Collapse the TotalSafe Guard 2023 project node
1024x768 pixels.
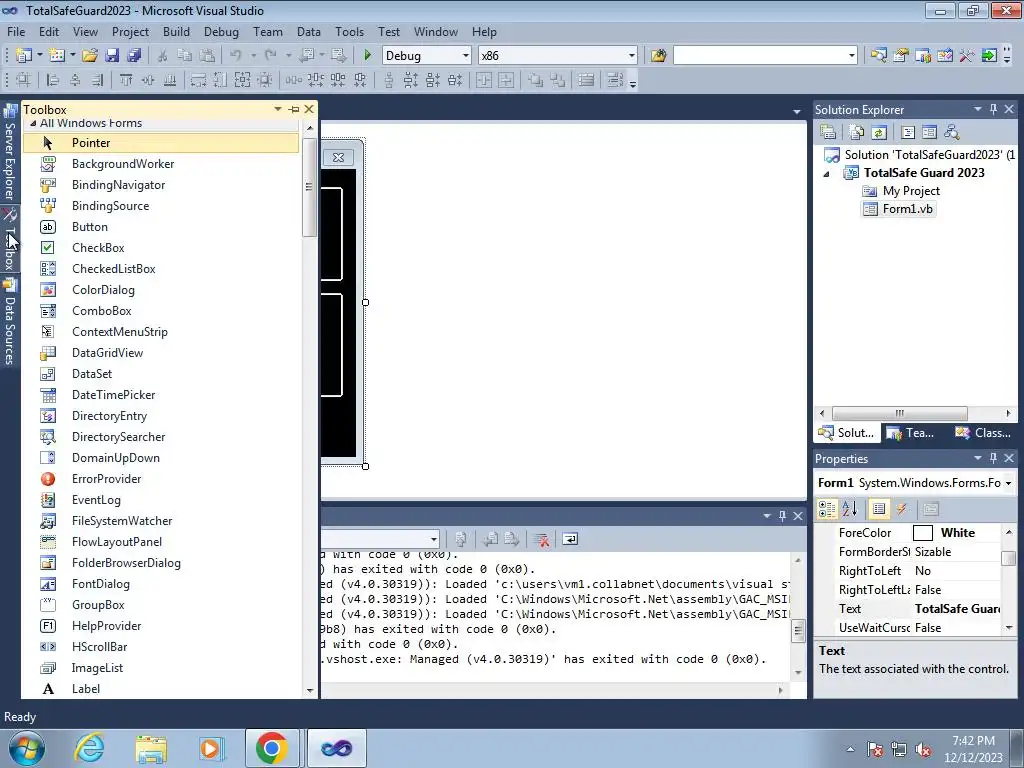(826, 174)
